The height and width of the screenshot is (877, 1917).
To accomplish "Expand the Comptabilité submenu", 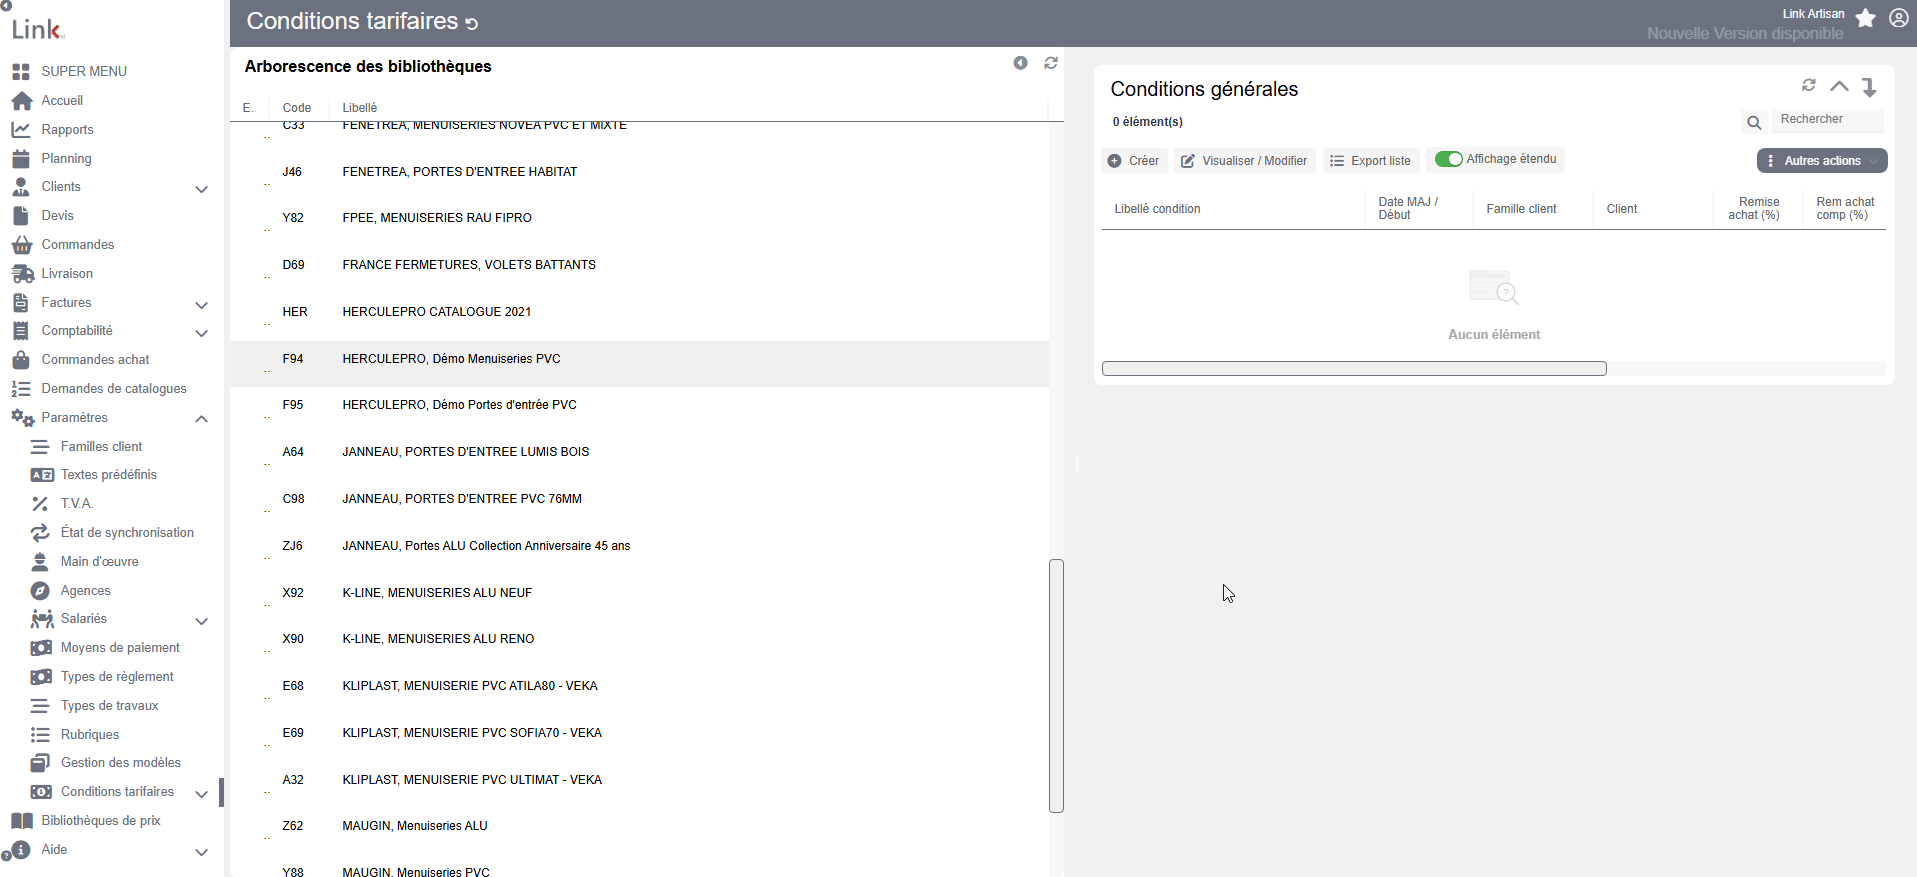I will point(201,332).
